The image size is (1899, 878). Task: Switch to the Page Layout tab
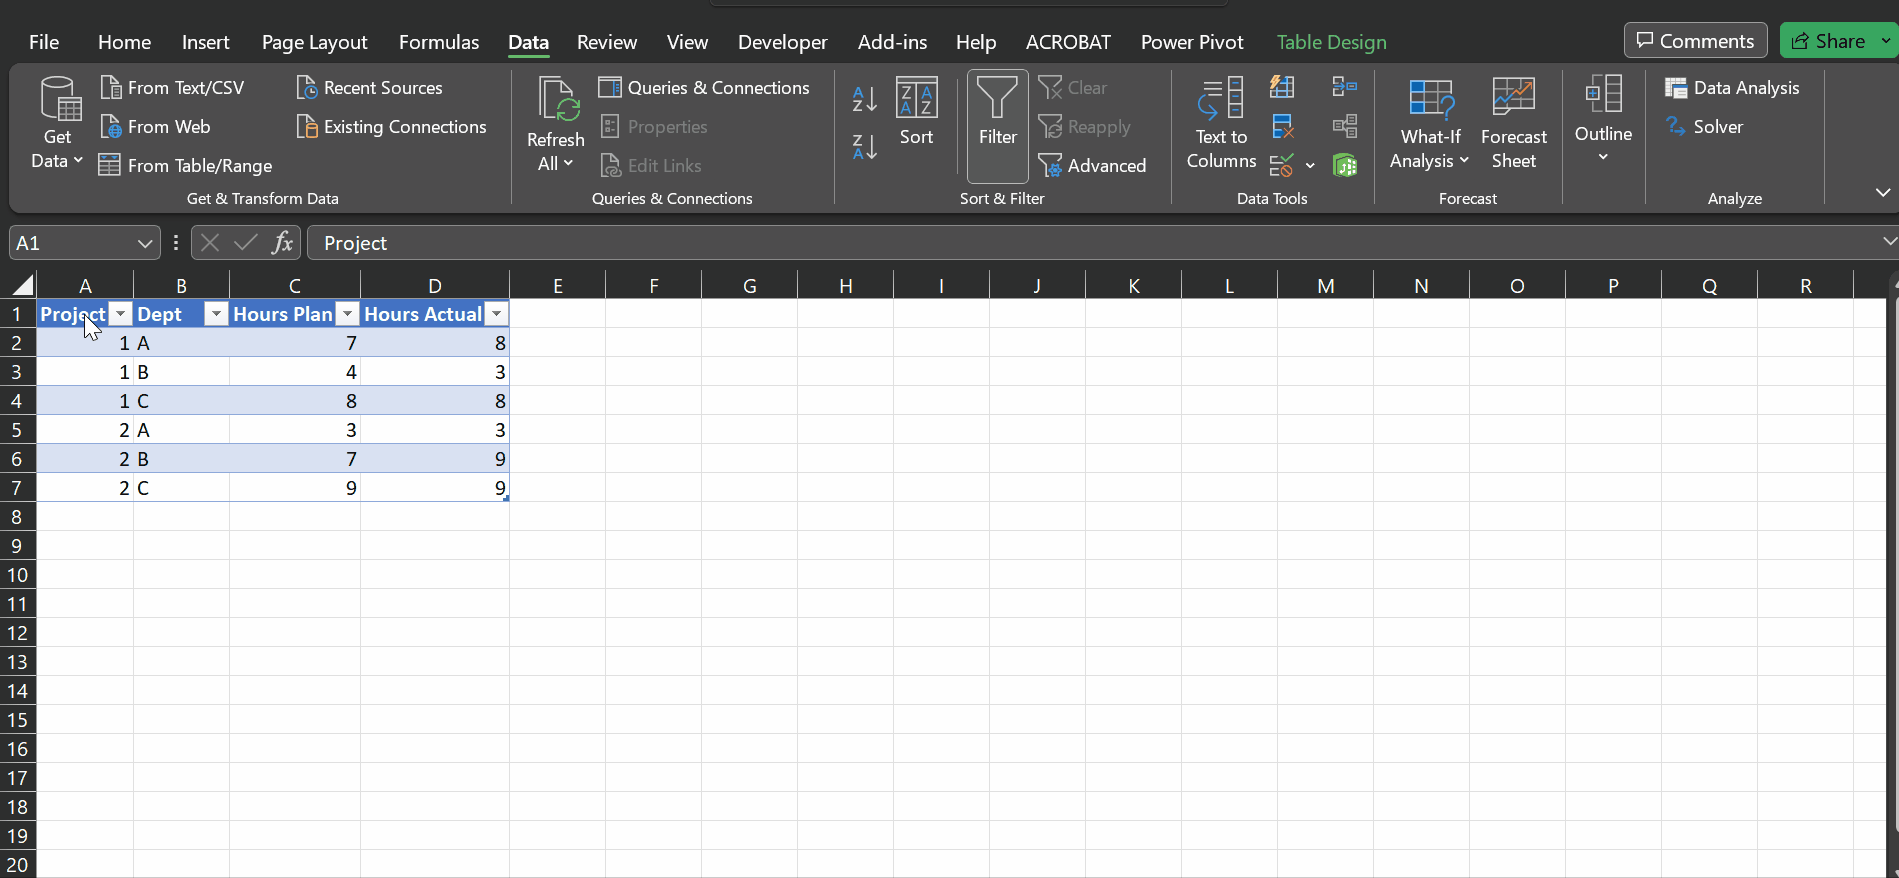pos(314,42)
